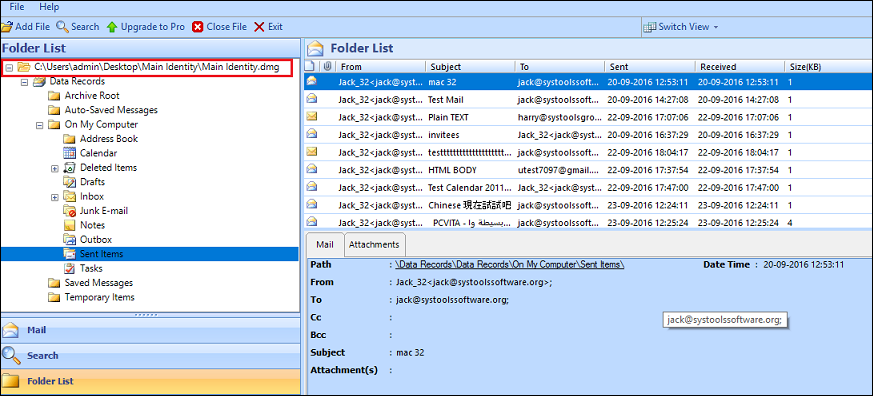Select the 'PCVITA' subject email row
The image size is (873, 396).
tap(588, 222)
